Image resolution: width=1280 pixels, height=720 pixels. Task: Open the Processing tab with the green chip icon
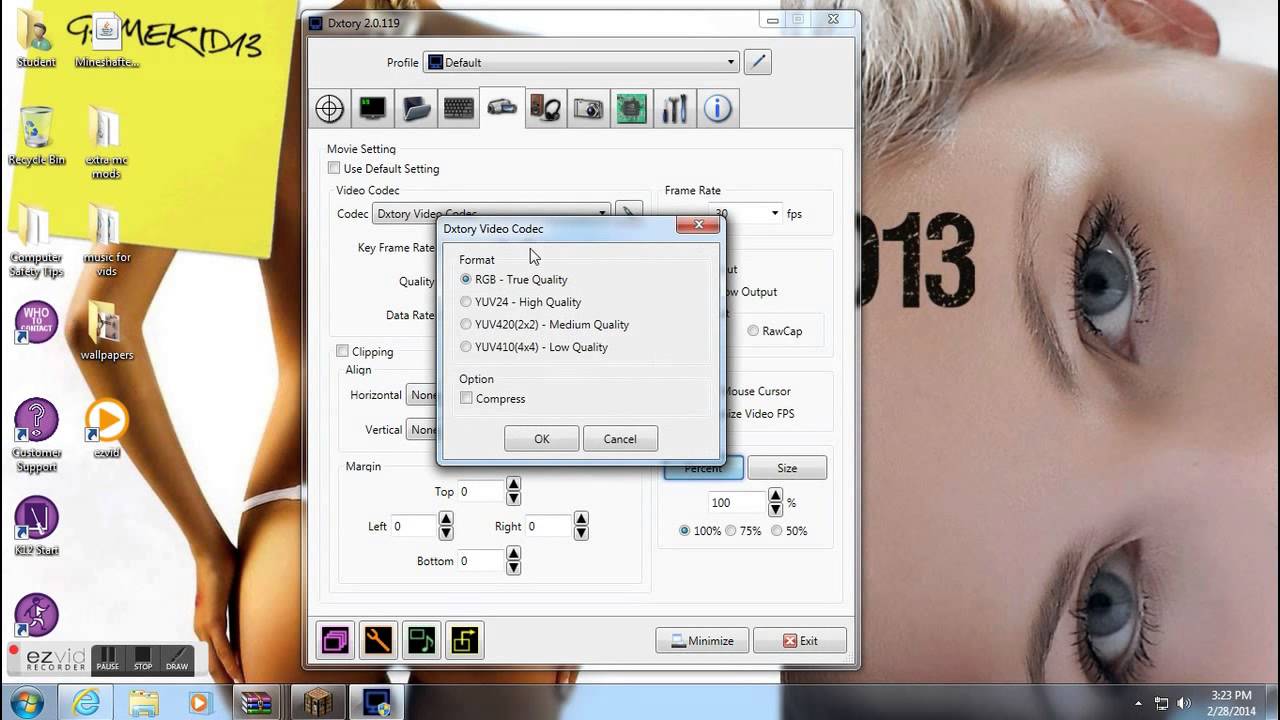pos(632,108)
